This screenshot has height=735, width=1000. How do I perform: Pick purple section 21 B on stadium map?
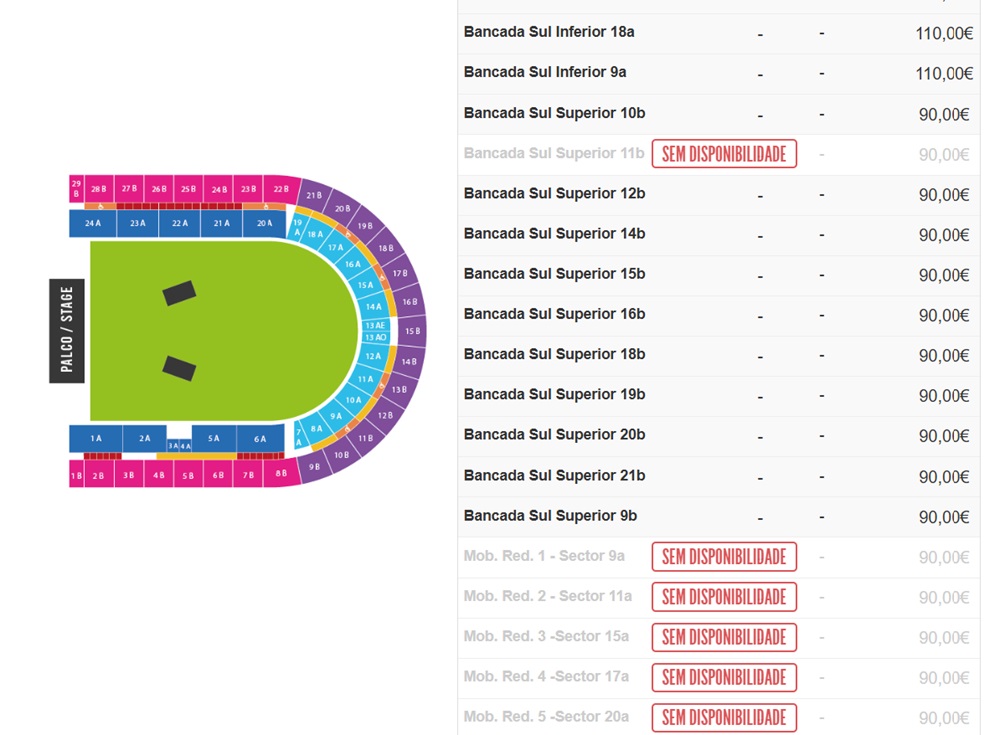click(314, 195)
